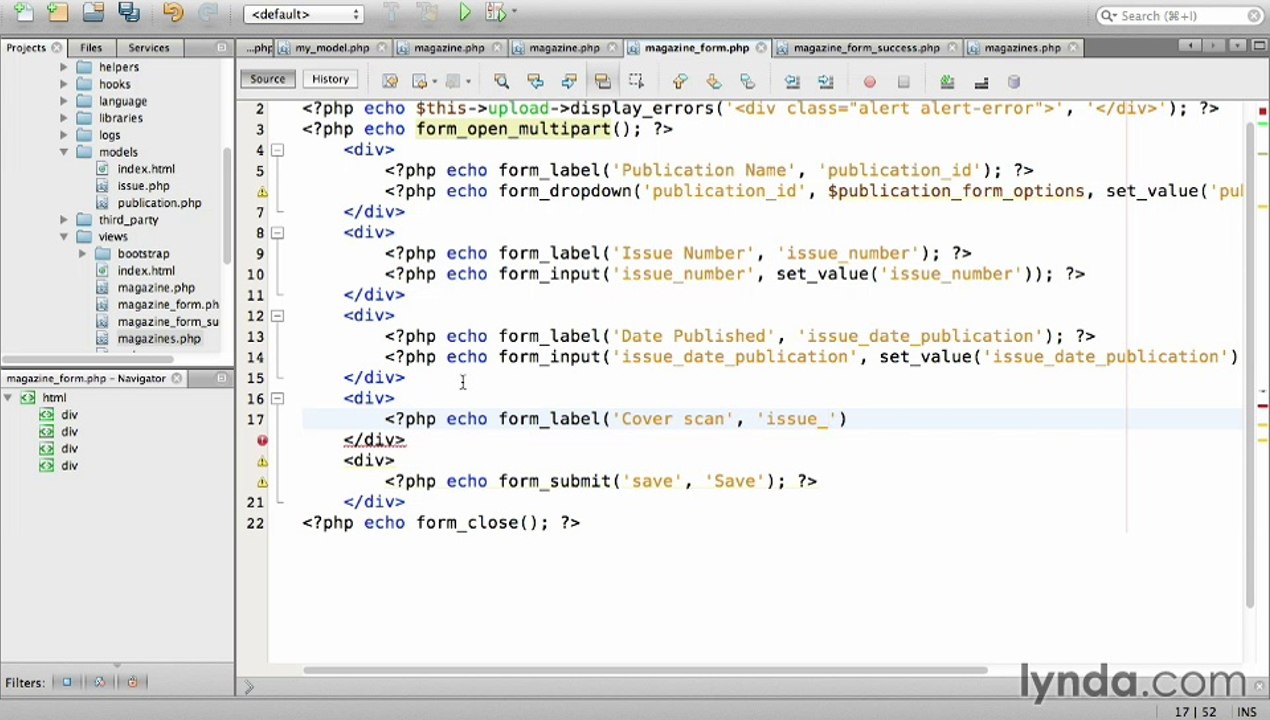This screenshot has height=720, width=1270.
Task: Click Find Selection magnifier icon
Action: [502, 81]
